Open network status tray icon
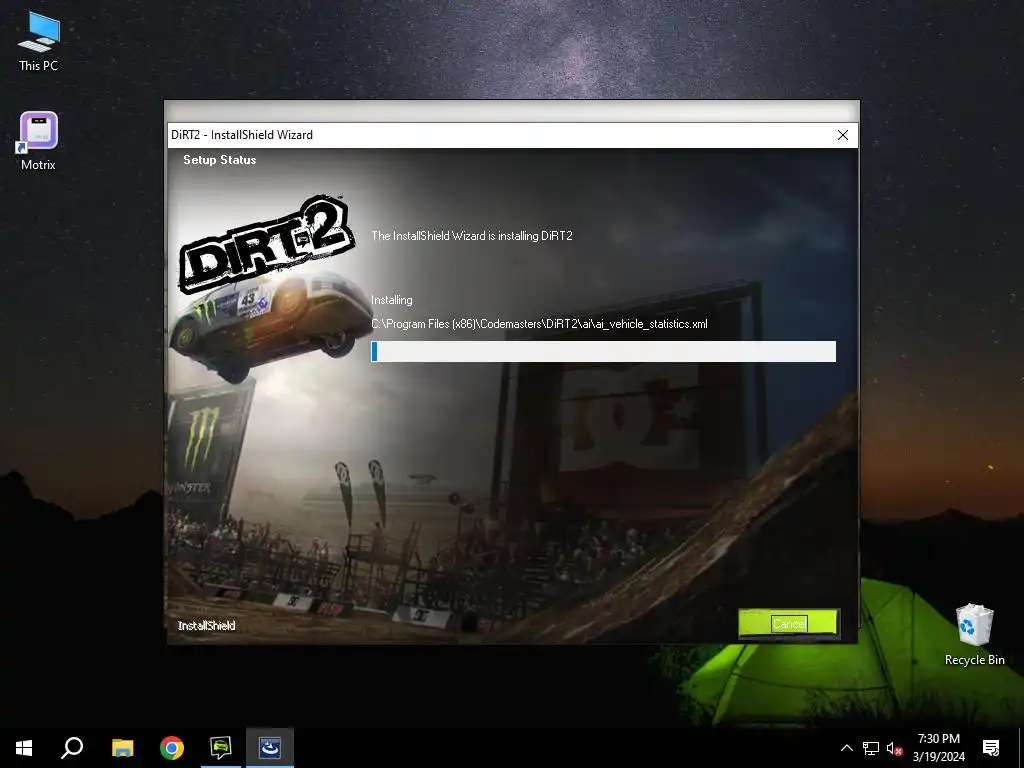The width and height of the screenshot is (1024, 768). (871, 748)
